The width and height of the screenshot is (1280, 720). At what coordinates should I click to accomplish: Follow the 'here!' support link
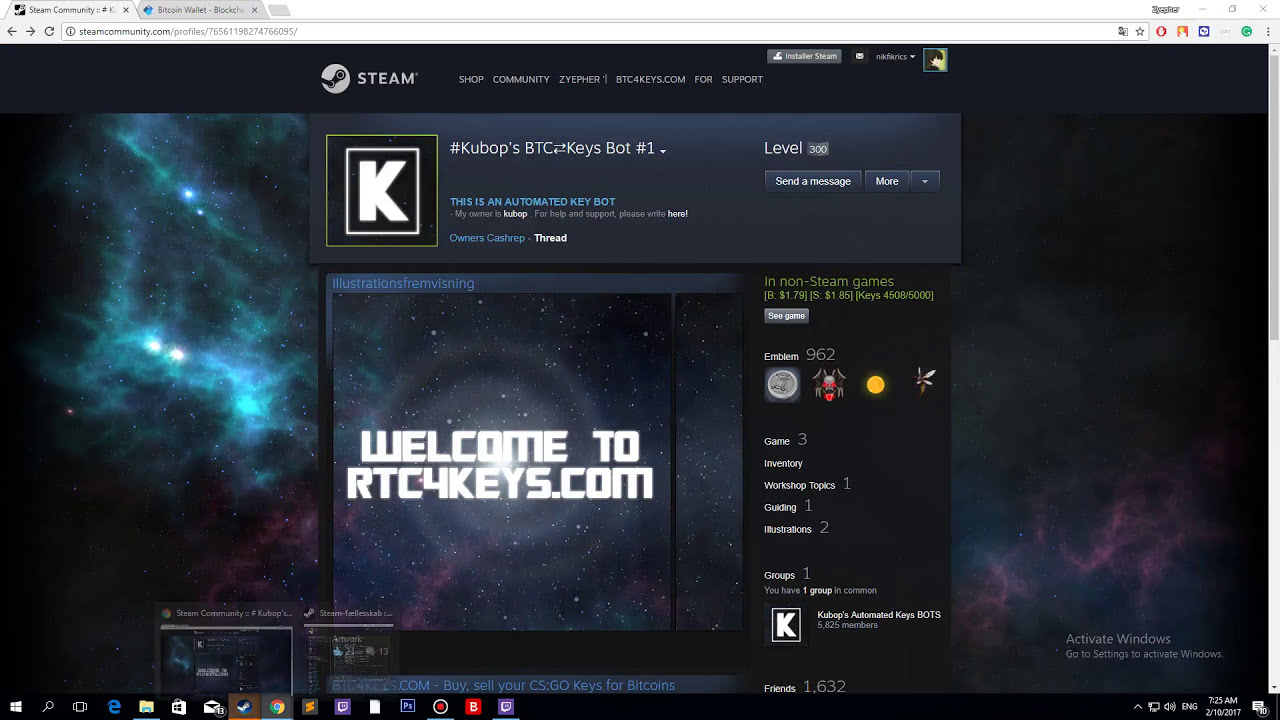coord(678,214)
